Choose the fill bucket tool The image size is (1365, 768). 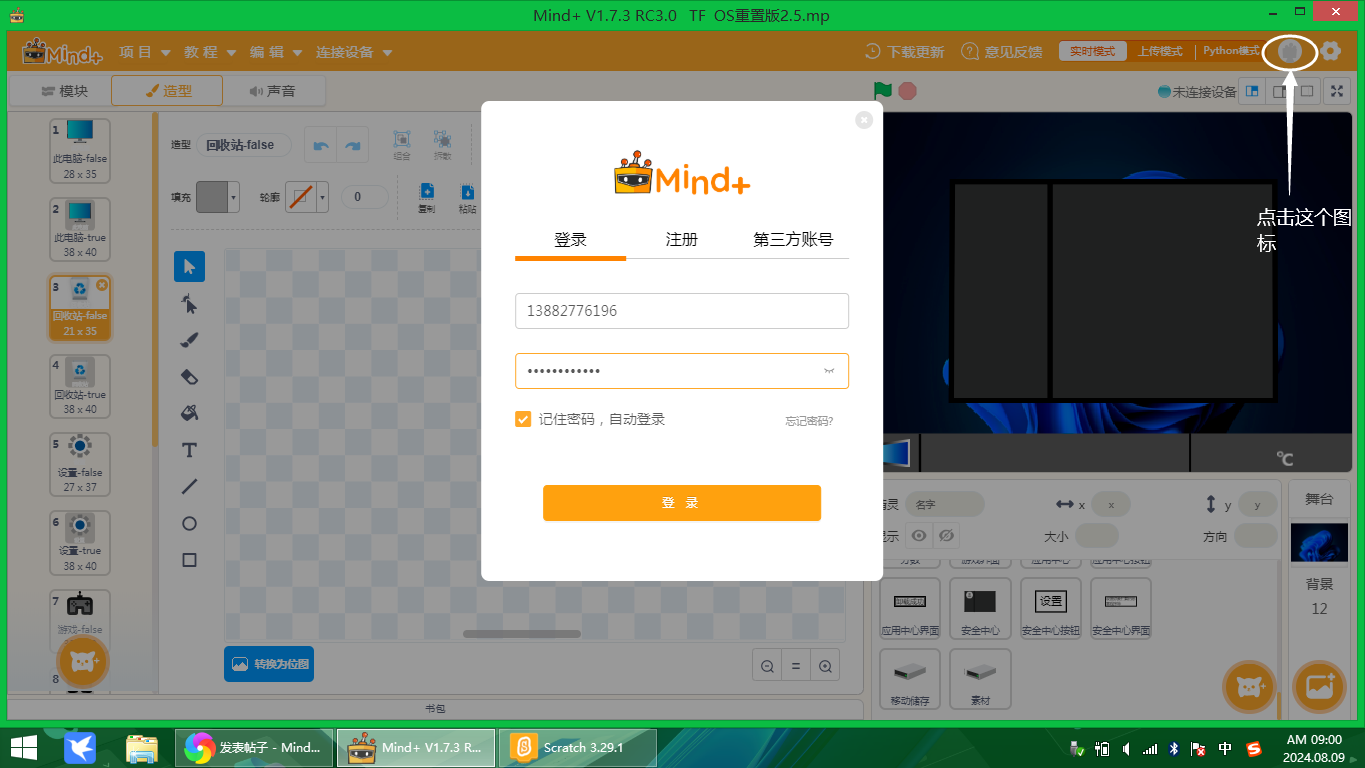click(189, 413)
